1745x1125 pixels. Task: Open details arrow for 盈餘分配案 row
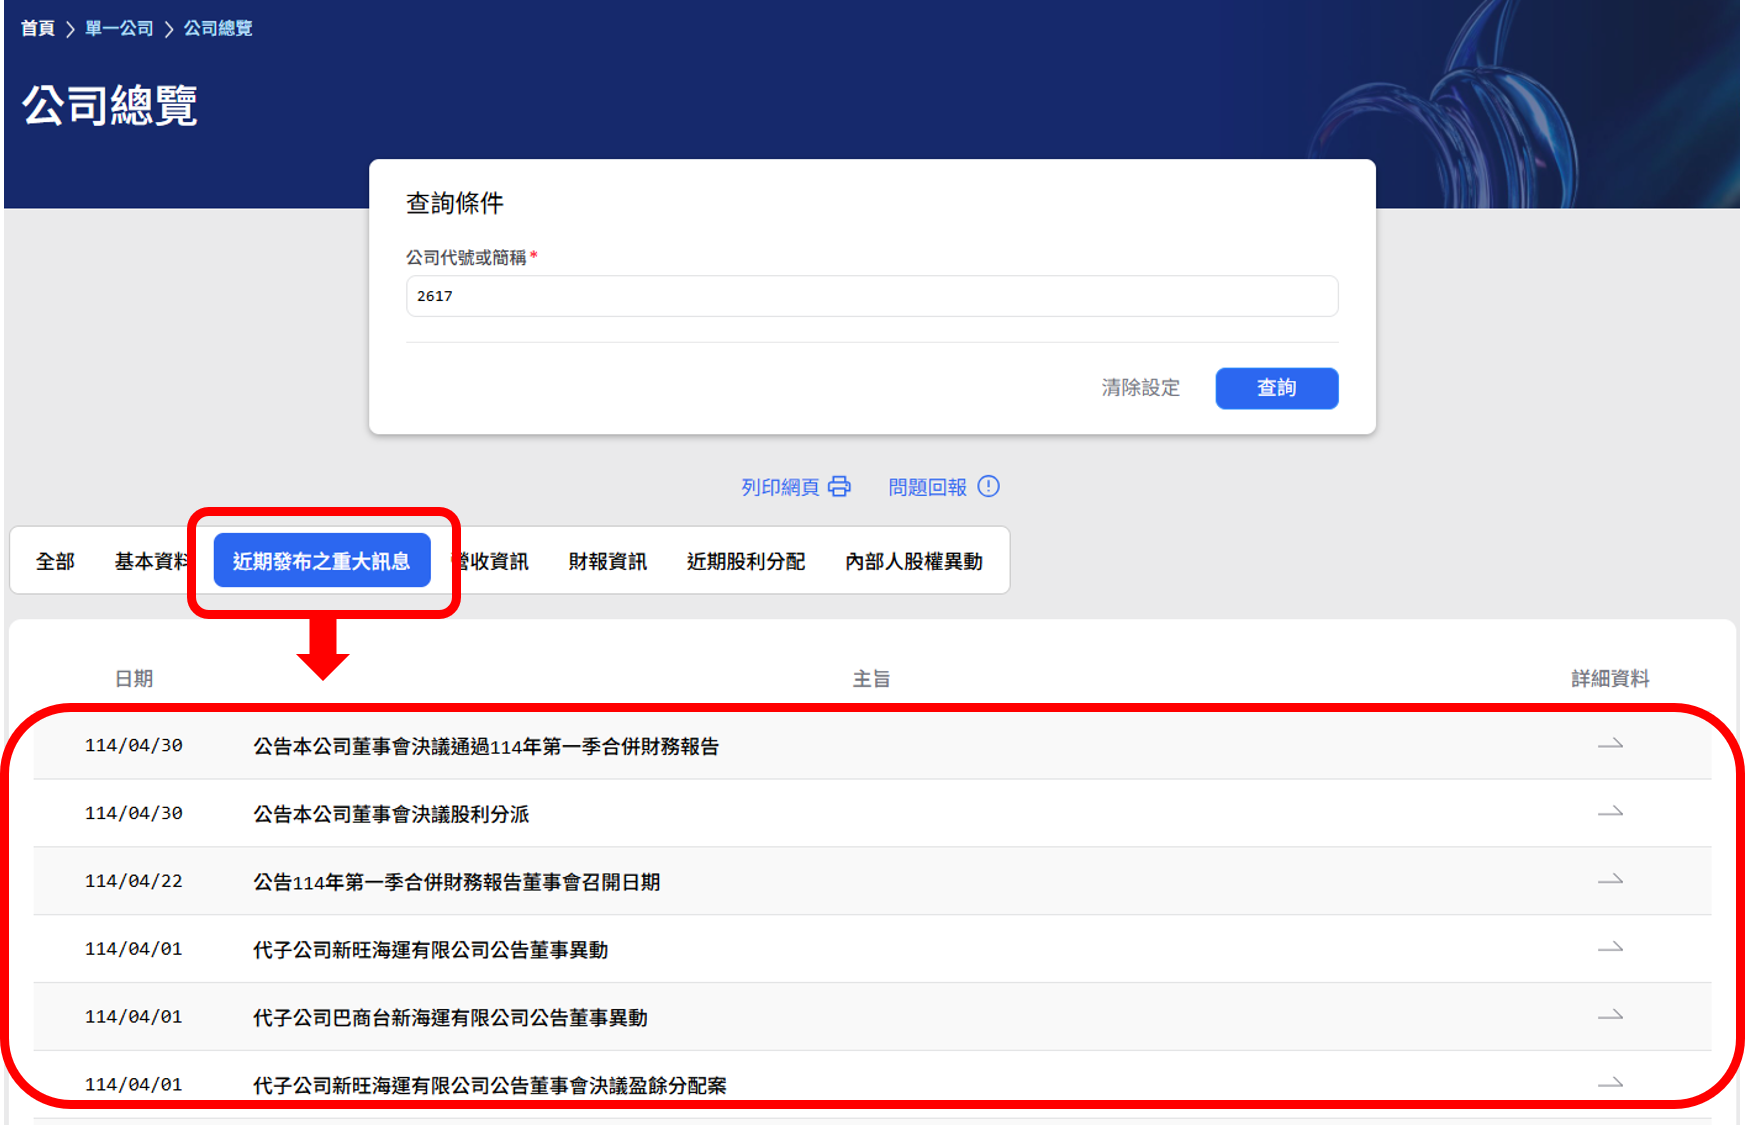(x=1609, y=1084)
